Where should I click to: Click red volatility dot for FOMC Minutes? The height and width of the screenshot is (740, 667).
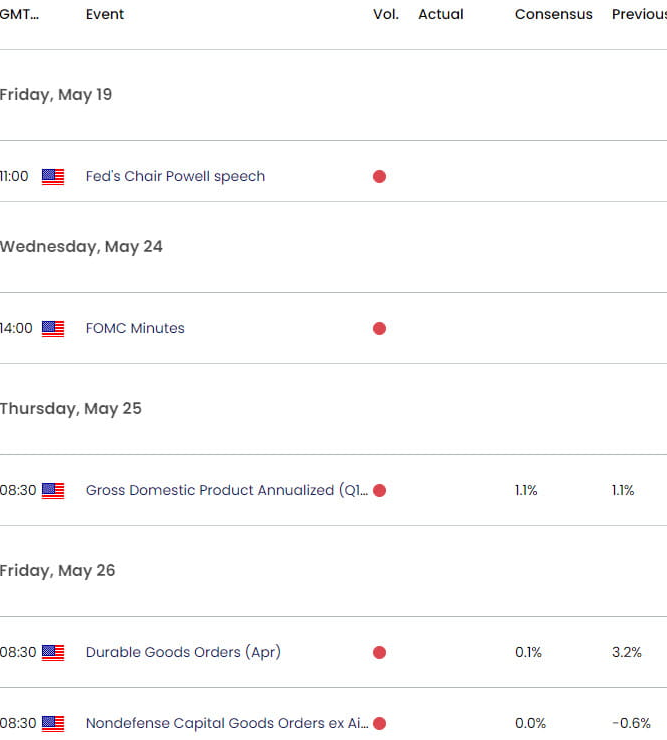(380, 328)
